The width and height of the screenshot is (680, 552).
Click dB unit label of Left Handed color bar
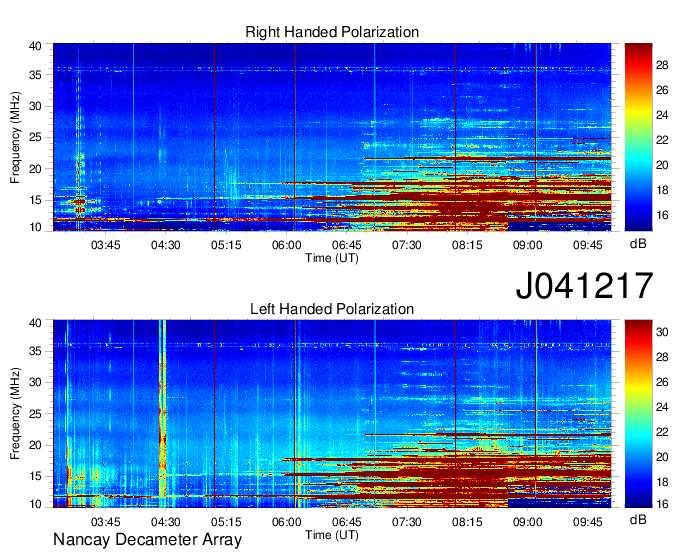638,519
